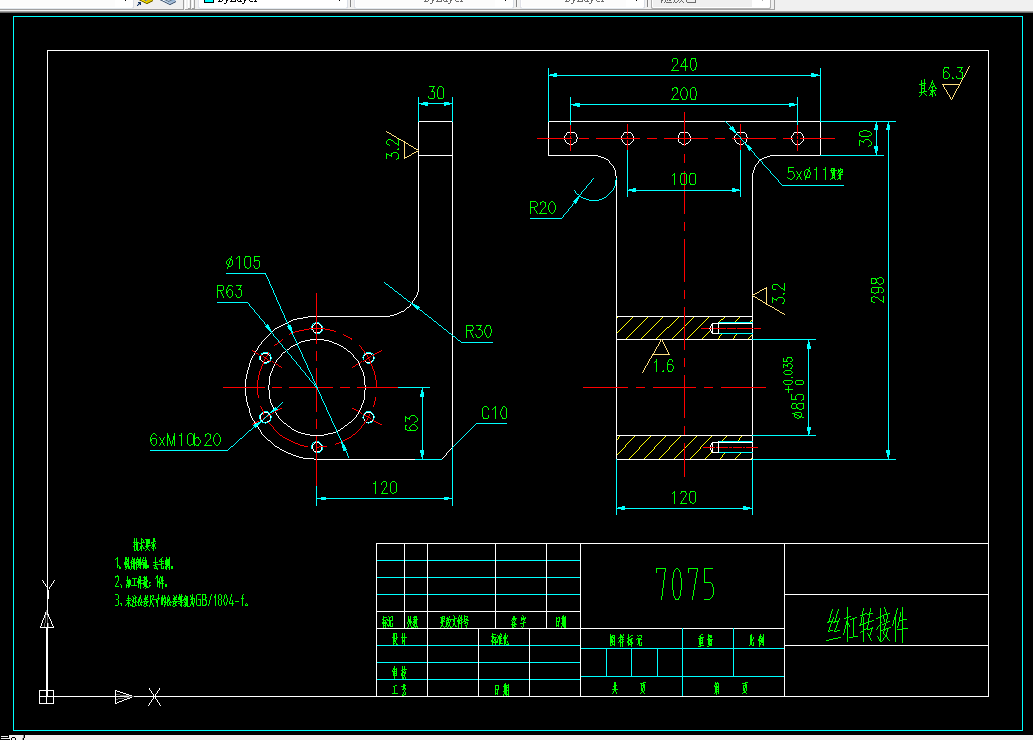Image resolution: width=1033 pixels, height=740 pixels.
Task: Pick the R20 radius label
Action: 543,208
